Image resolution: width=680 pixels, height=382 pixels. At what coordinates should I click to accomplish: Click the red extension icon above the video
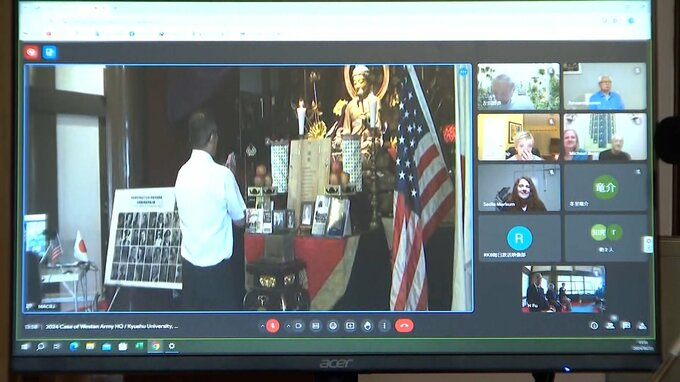[x=32, y=52]
